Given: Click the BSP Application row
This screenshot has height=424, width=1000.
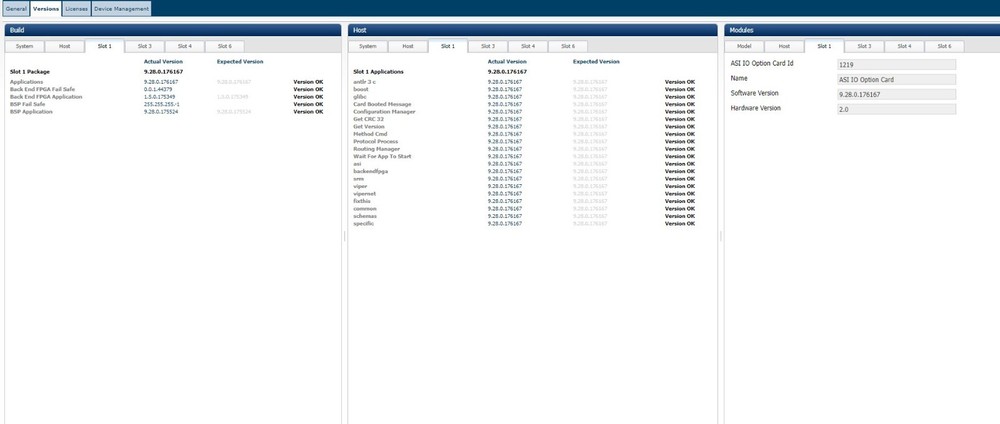Looking at the screenshot, I should 166,112.
